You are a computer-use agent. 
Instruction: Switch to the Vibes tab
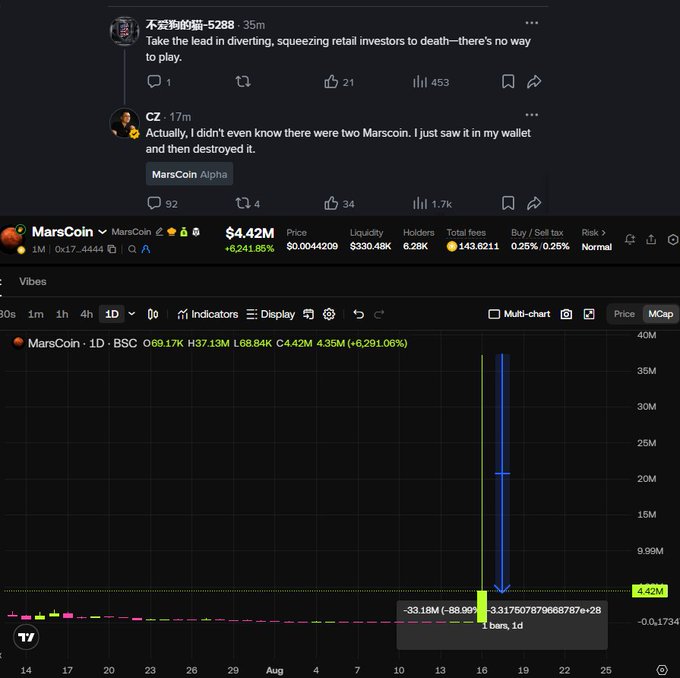coord(33,281)
